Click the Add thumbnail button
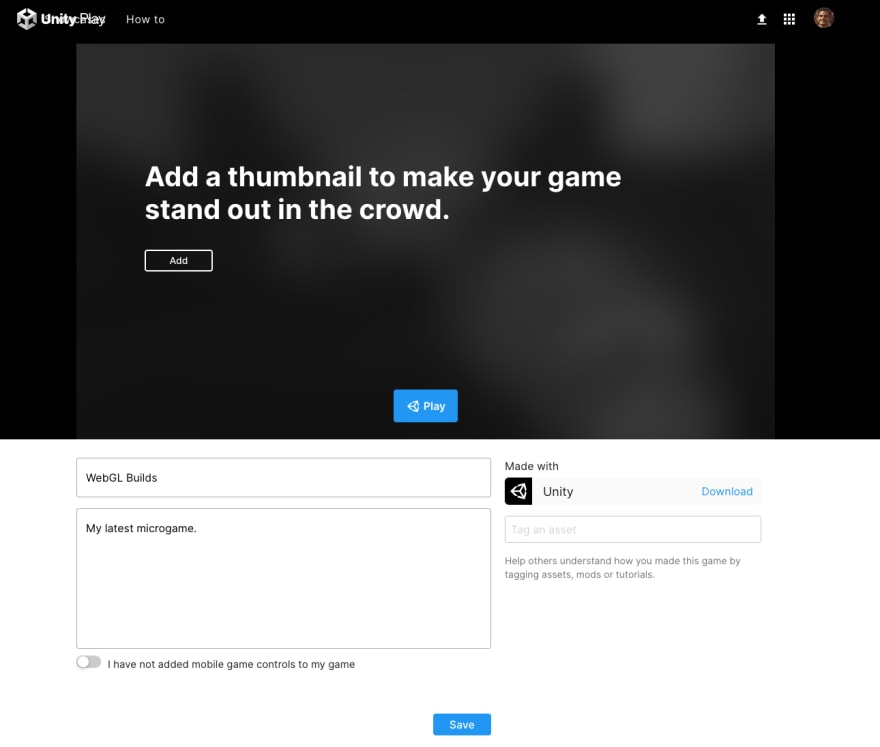 tap(178, 260)
